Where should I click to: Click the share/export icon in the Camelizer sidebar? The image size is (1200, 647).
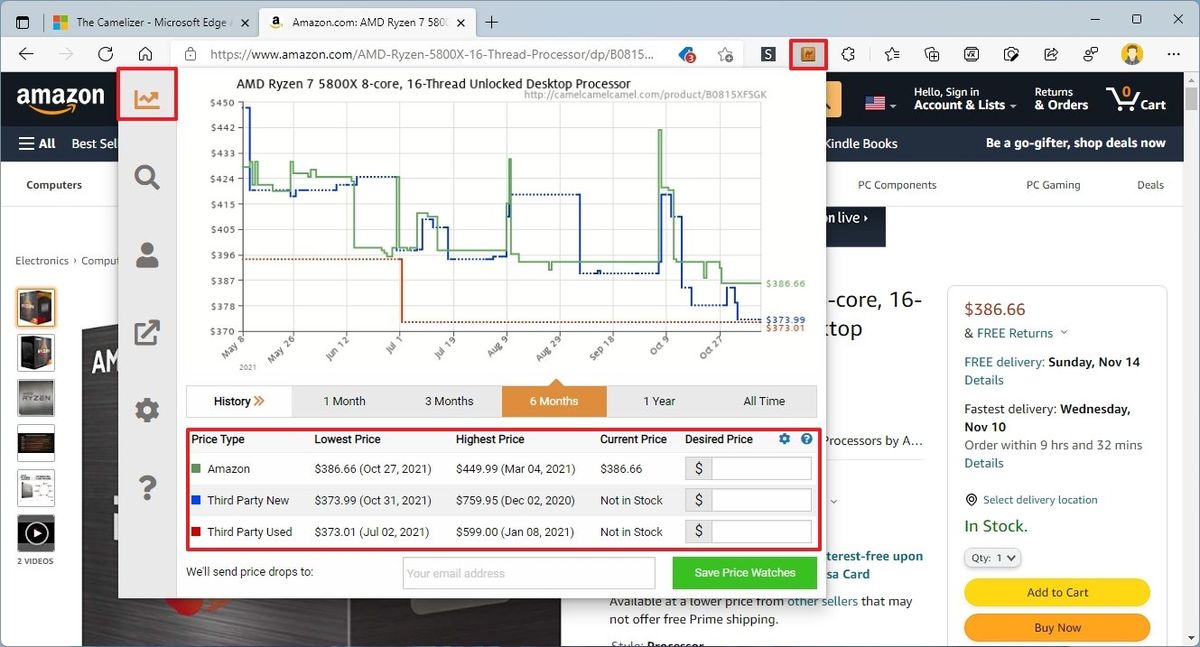(147, 332)
